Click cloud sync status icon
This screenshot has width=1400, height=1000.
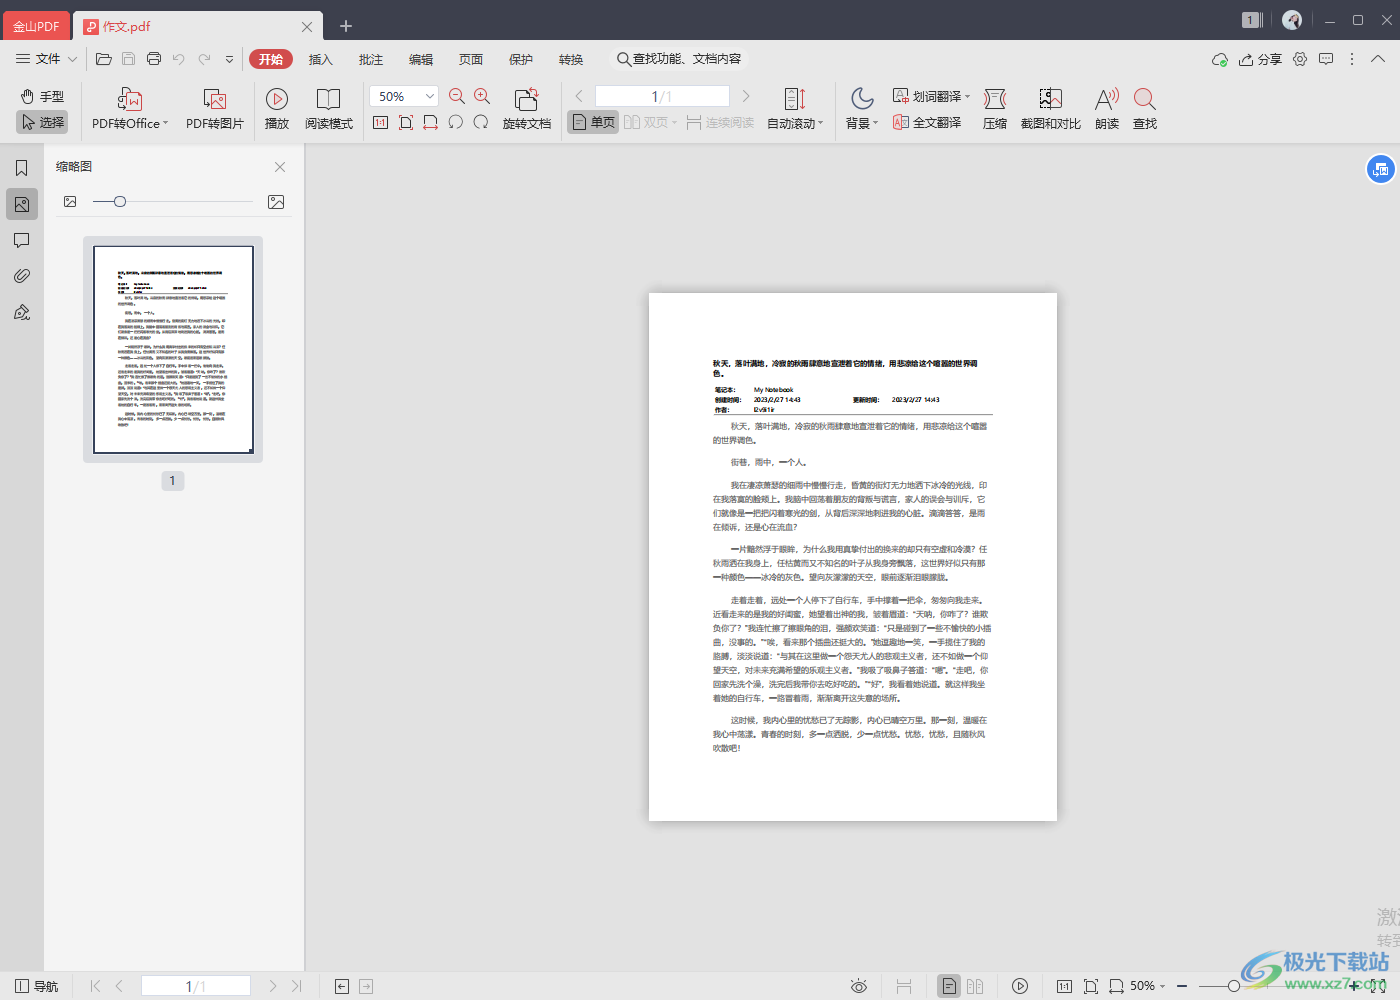pos(1220,60)
